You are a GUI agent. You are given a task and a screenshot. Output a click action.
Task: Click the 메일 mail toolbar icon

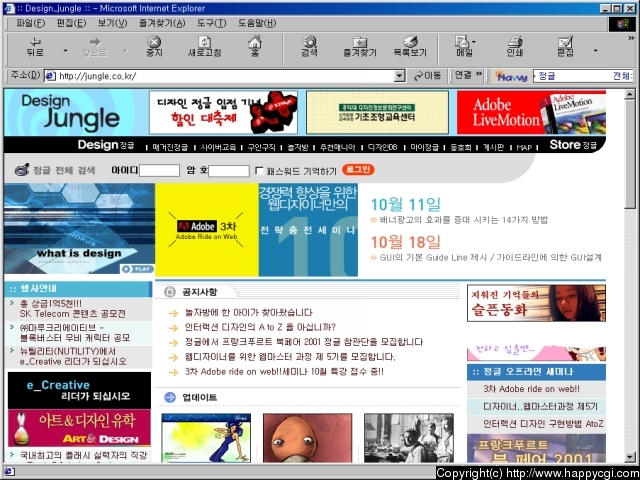pos(464,47)
